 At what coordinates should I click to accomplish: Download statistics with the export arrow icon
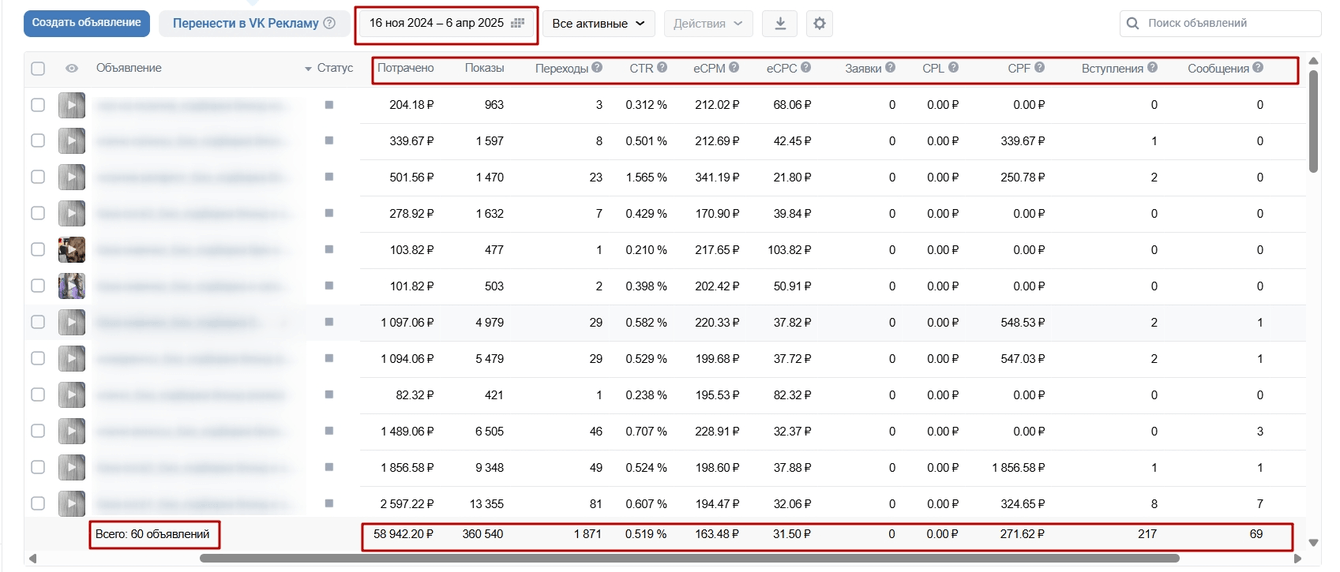tap(780, 23)
